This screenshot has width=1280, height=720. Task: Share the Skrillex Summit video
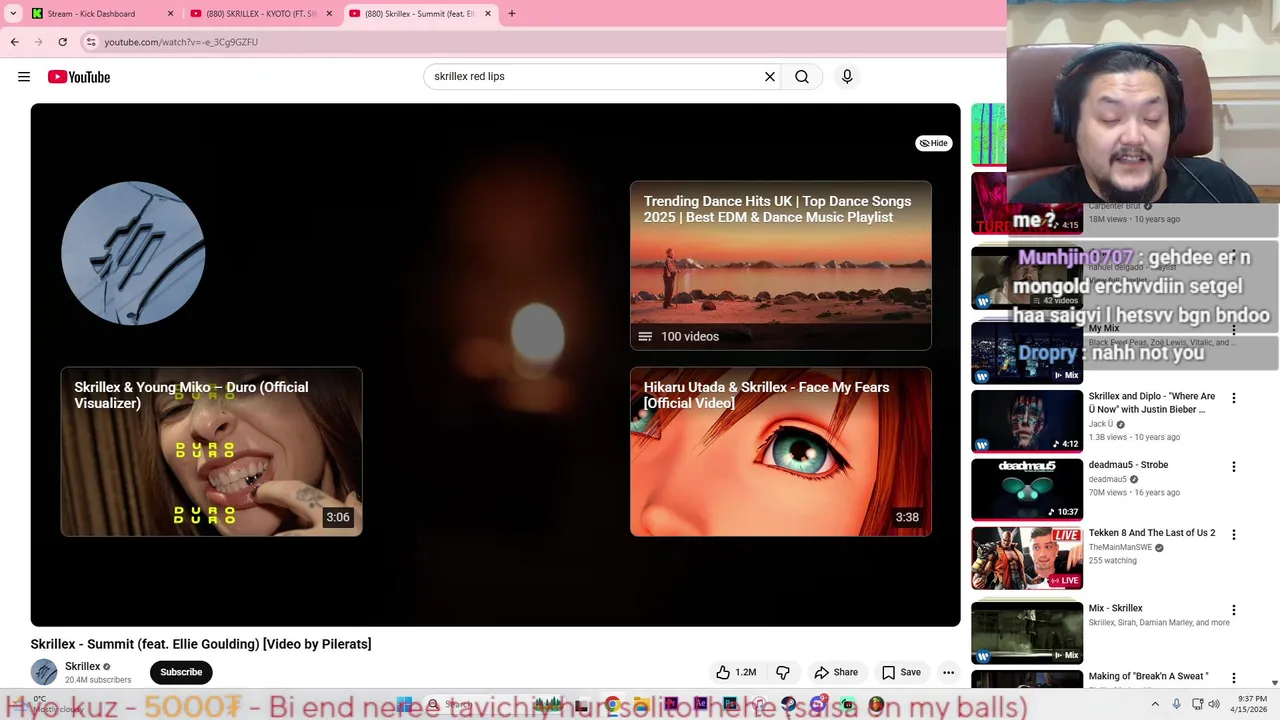click(x=836, y=672)
